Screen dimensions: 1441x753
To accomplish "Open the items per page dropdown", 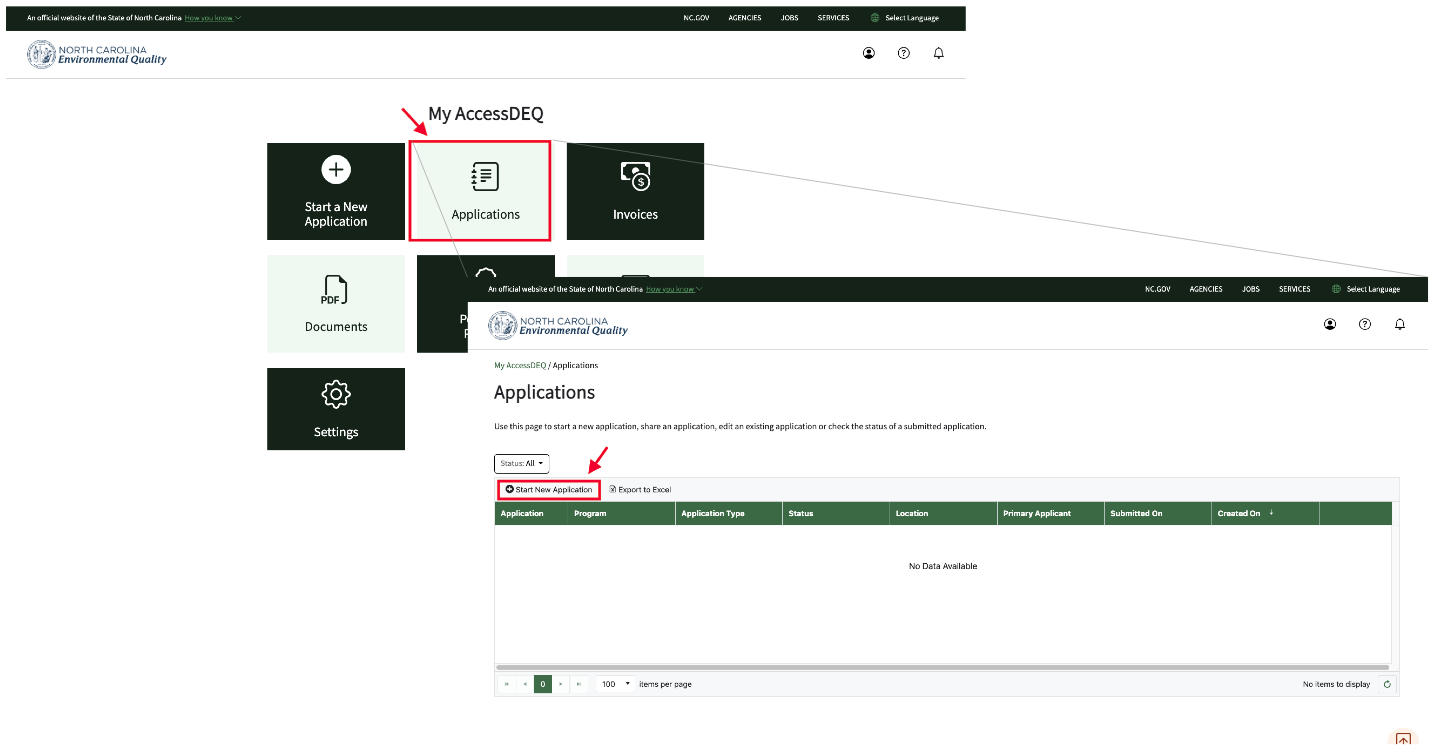I will [614, 684].
